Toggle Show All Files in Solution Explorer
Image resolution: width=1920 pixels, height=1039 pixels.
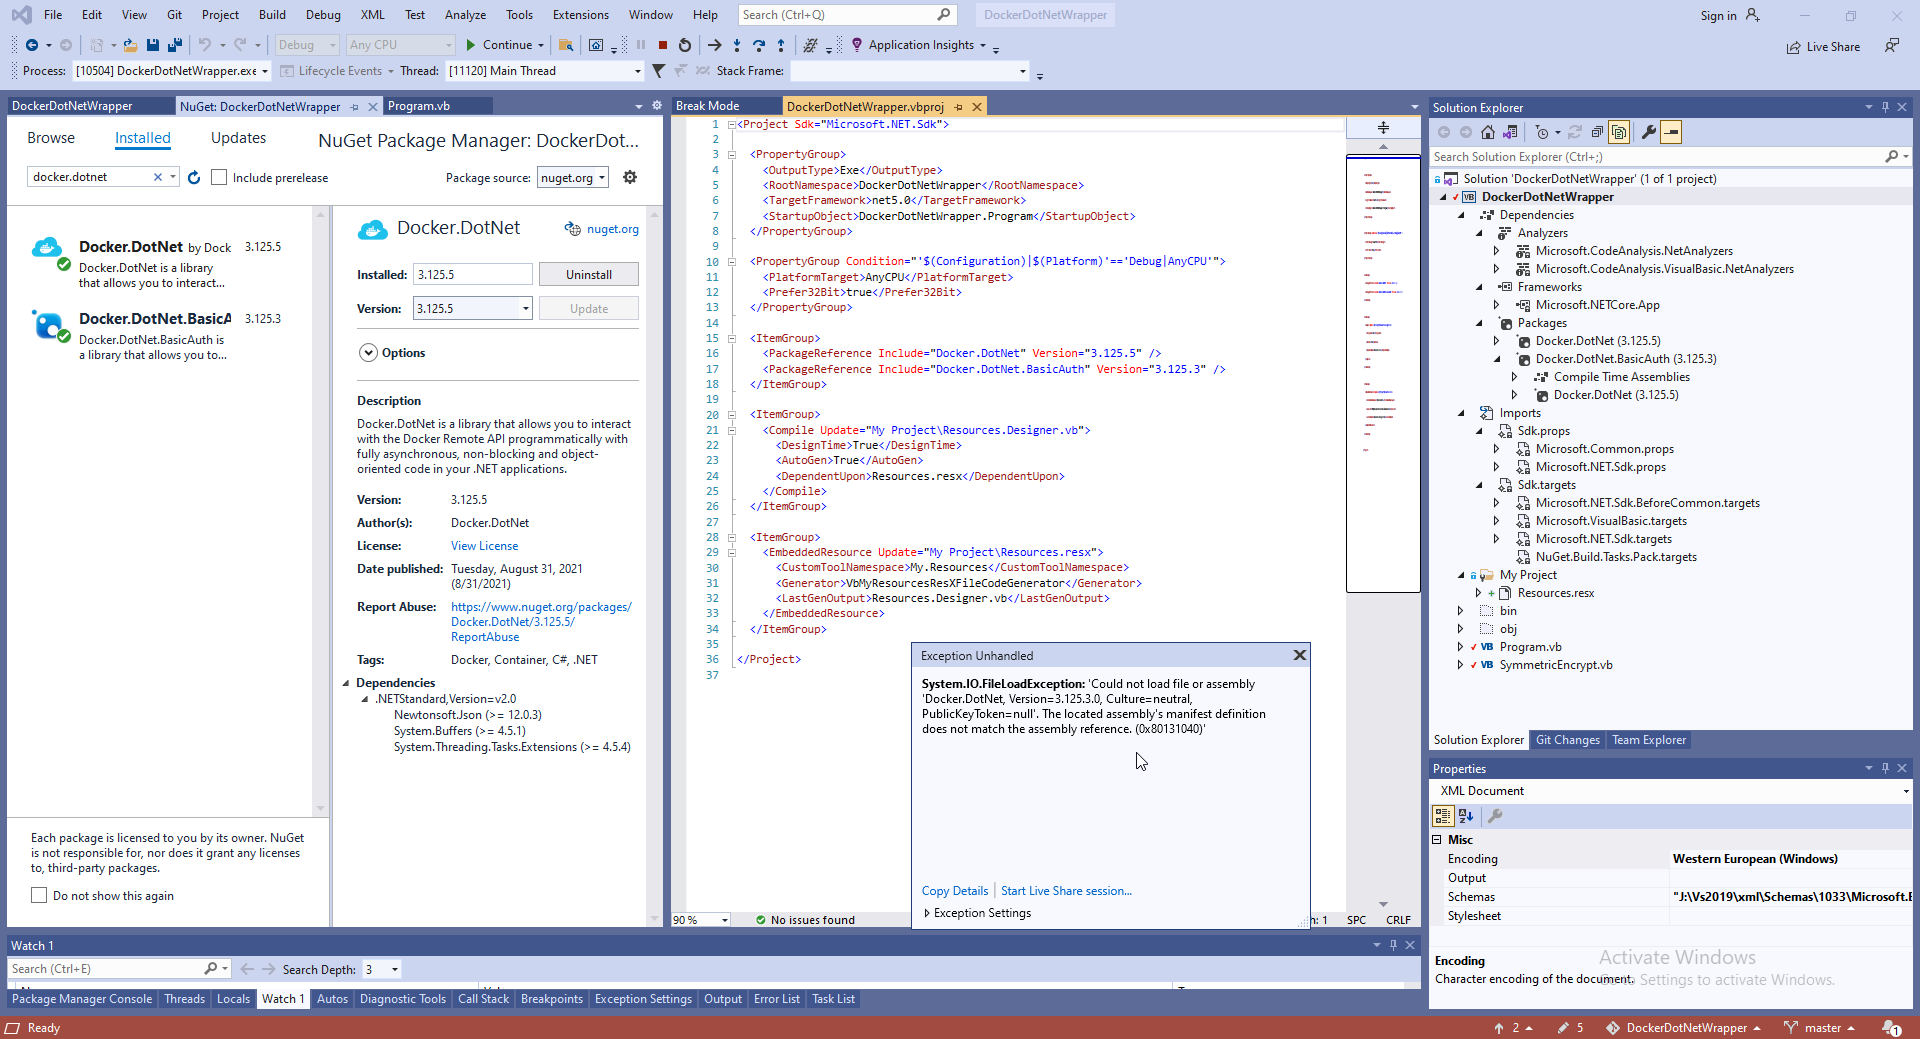[x=1619, y=132]
